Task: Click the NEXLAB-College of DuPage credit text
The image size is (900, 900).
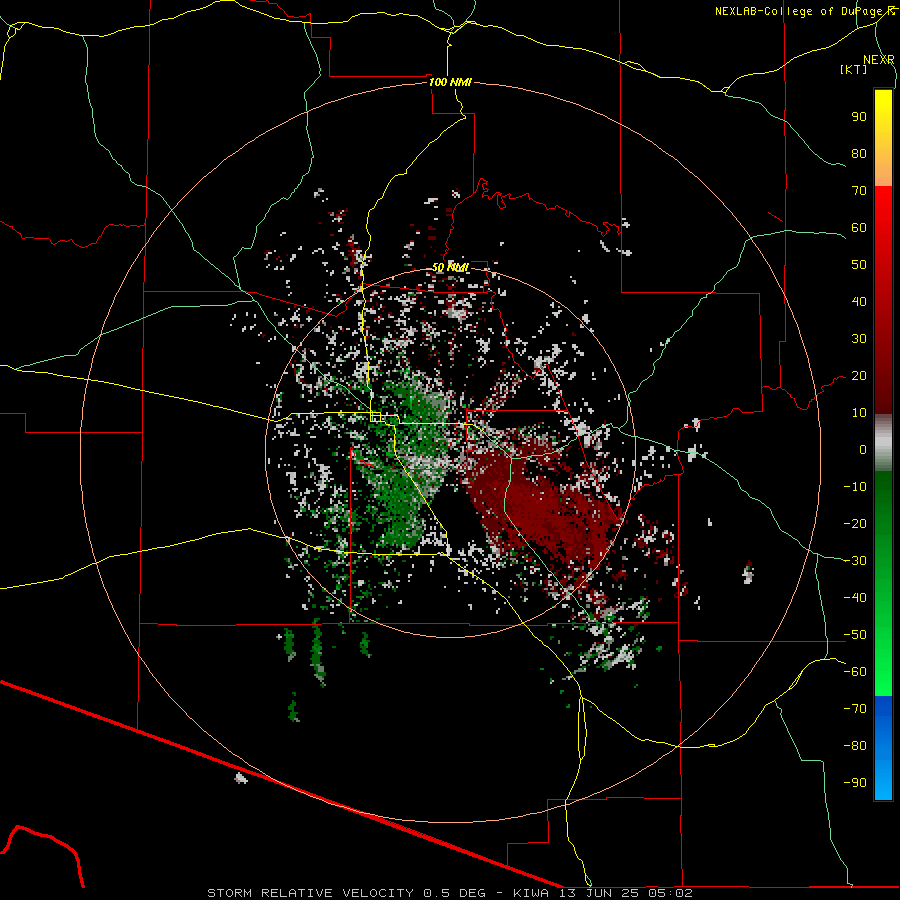Action: pyautogui.click(x=800, y=11)
